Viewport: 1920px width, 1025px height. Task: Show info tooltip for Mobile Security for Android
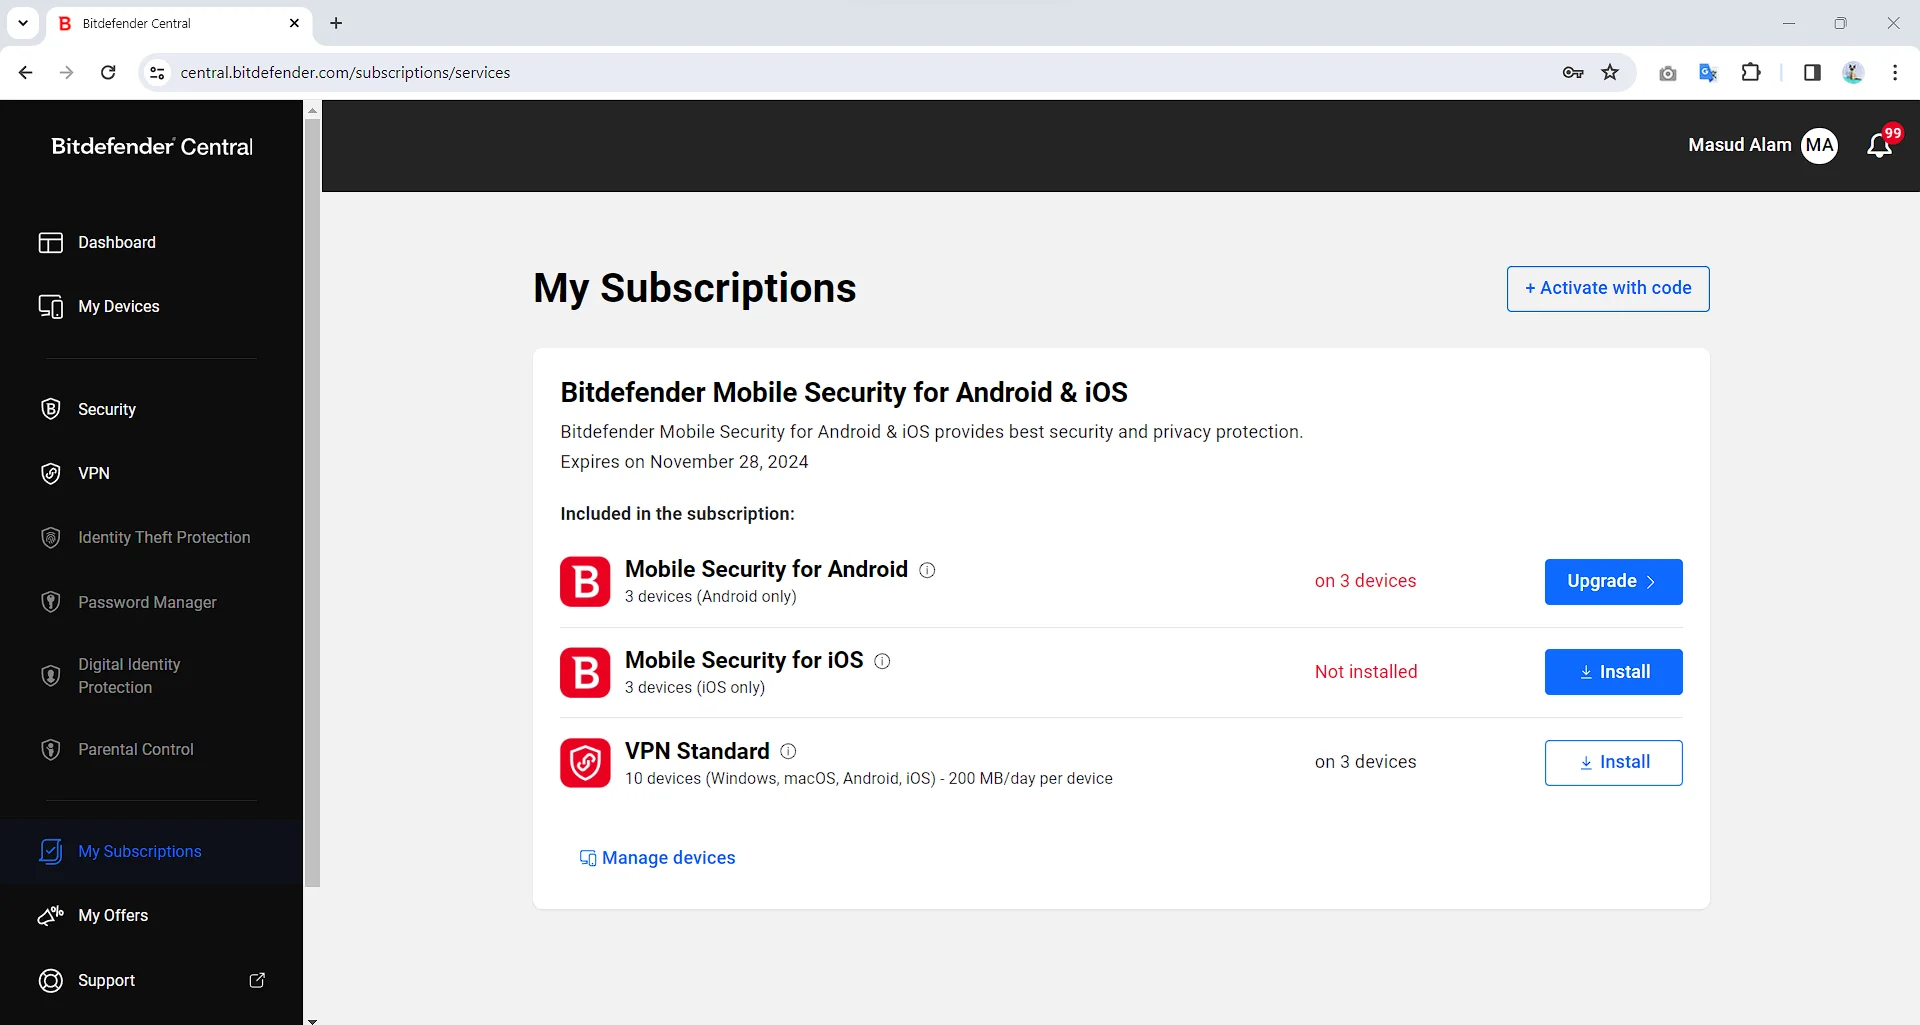pos(927,570)
